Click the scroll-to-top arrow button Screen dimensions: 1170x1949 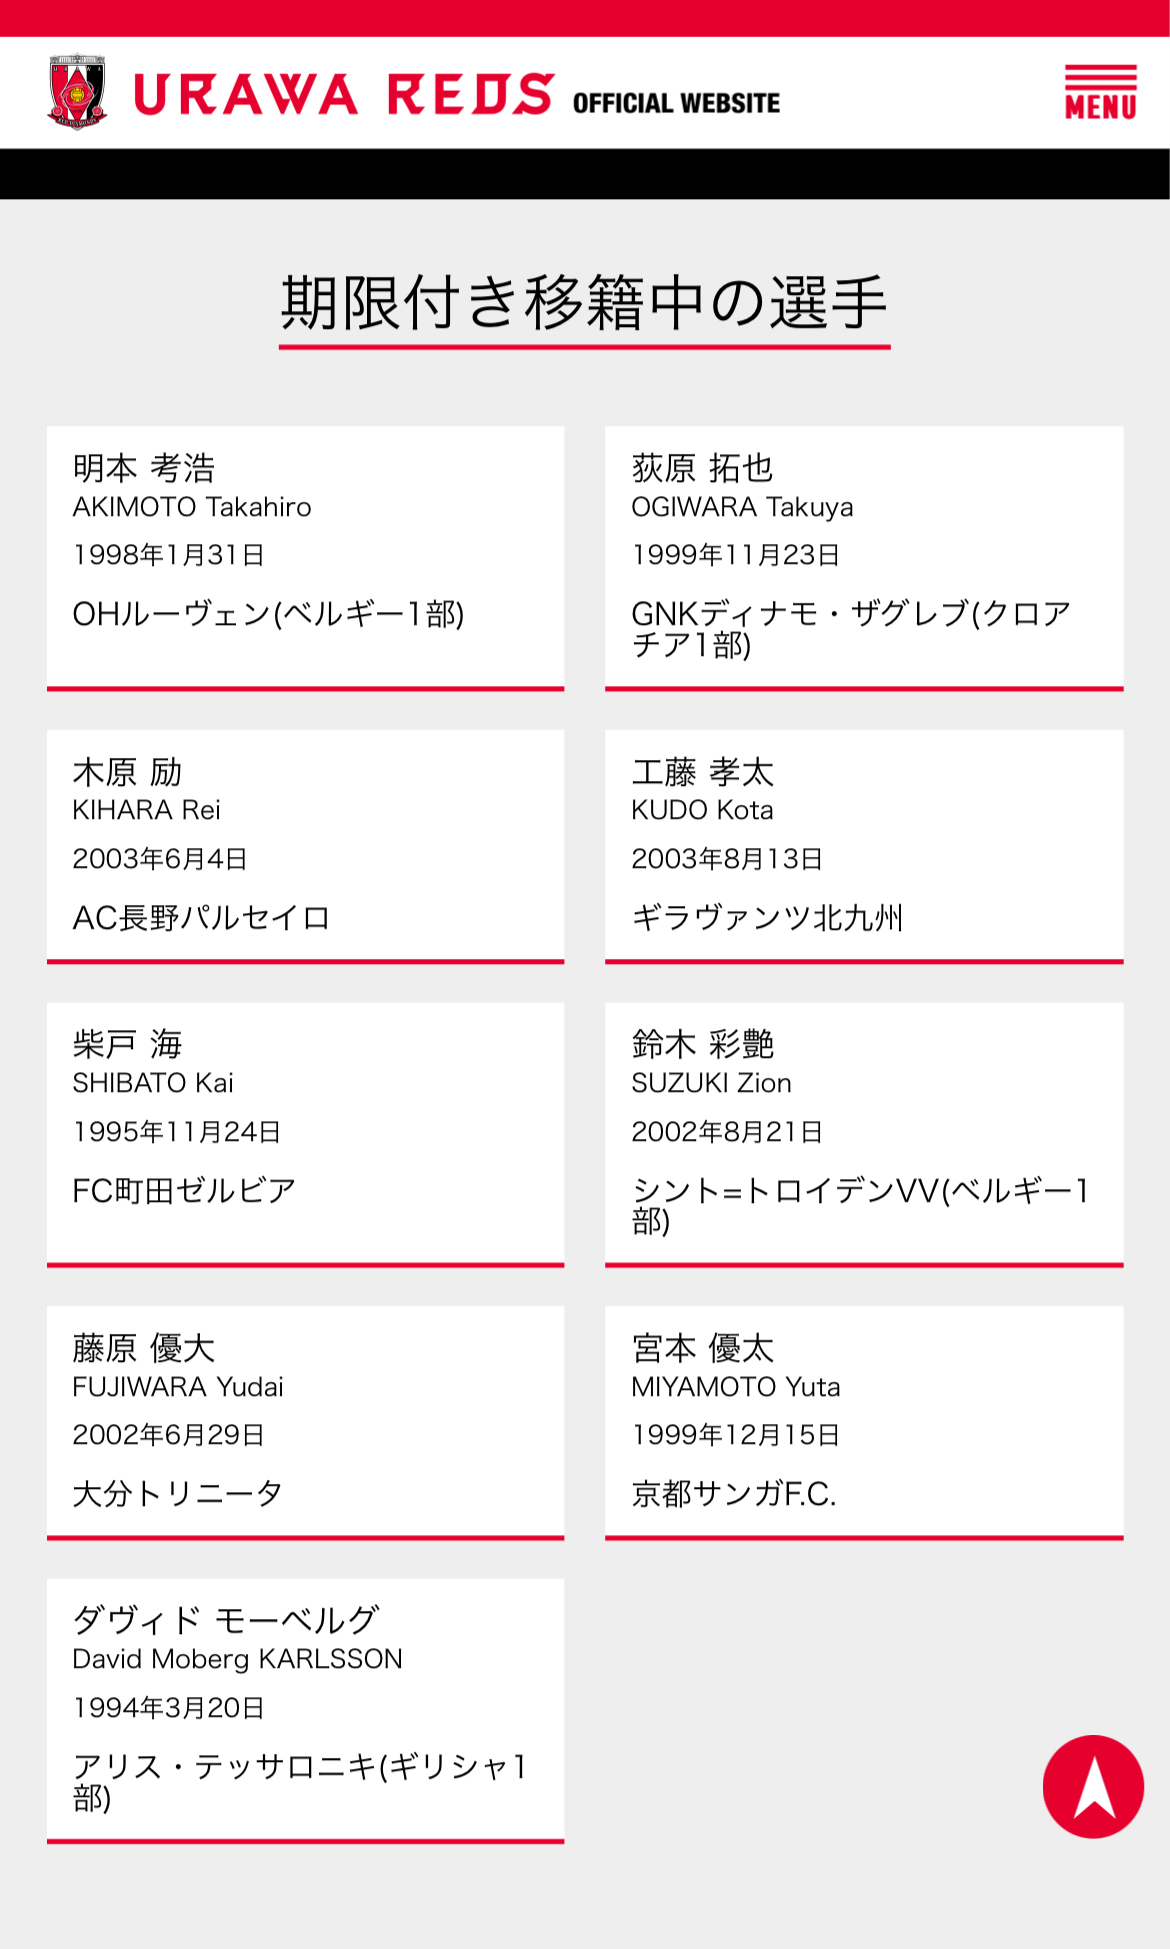(1093, 1786)
